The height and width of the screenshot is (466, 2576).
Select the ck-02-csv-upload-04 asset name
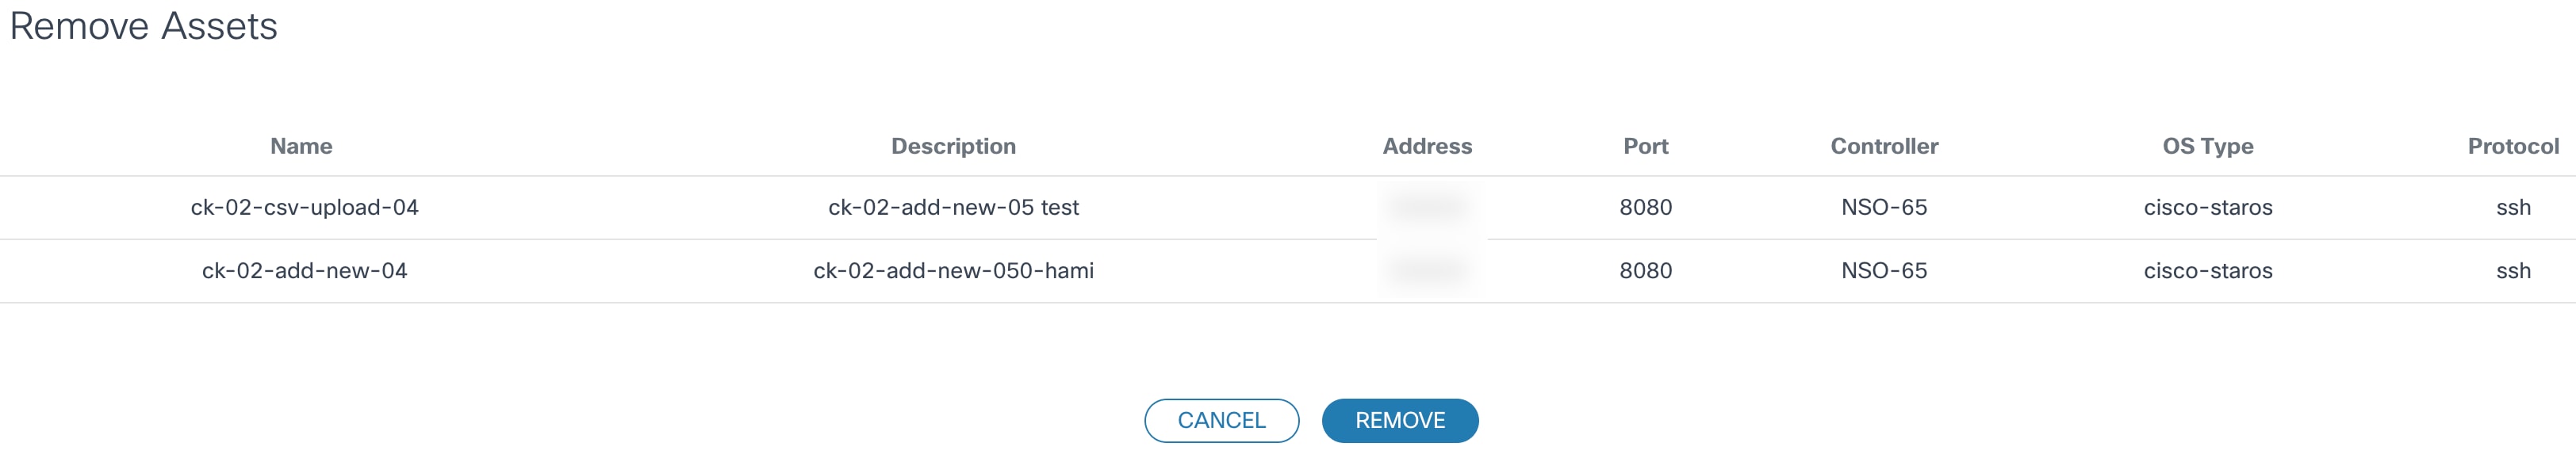304,207
